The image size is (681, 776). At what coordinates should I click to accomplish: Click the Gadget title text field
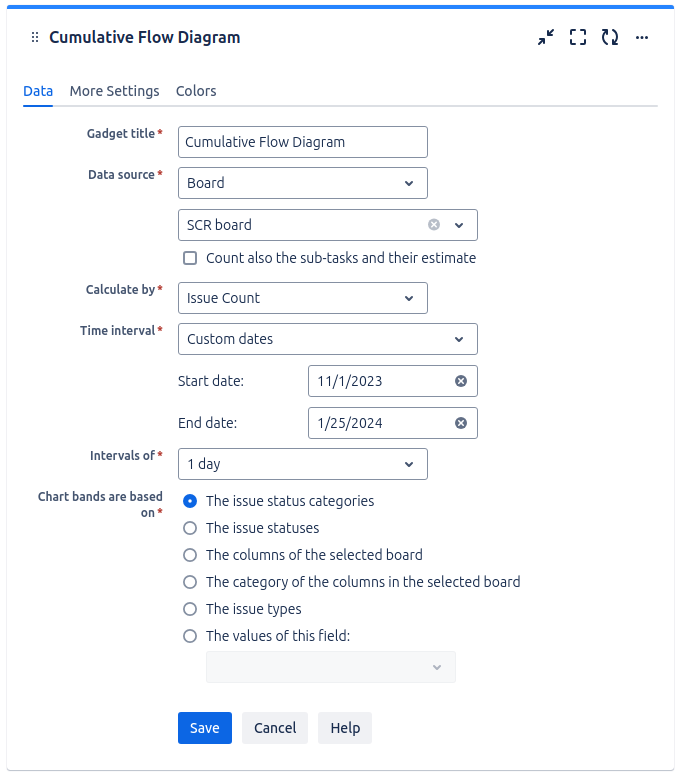click(302, 142)
